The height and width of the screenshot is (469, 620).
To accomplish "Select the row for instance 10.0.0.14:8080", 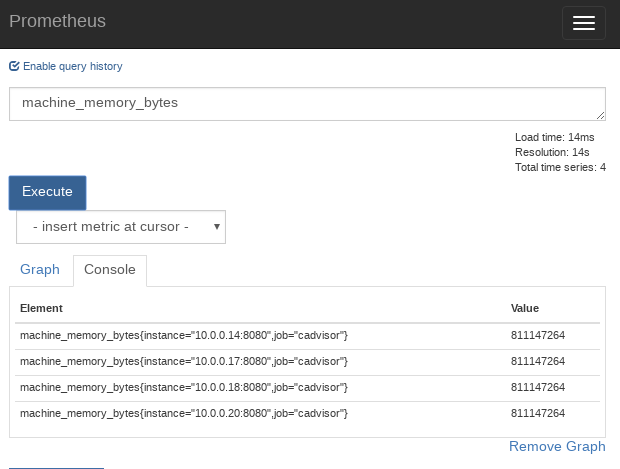I will pos(307,336).
